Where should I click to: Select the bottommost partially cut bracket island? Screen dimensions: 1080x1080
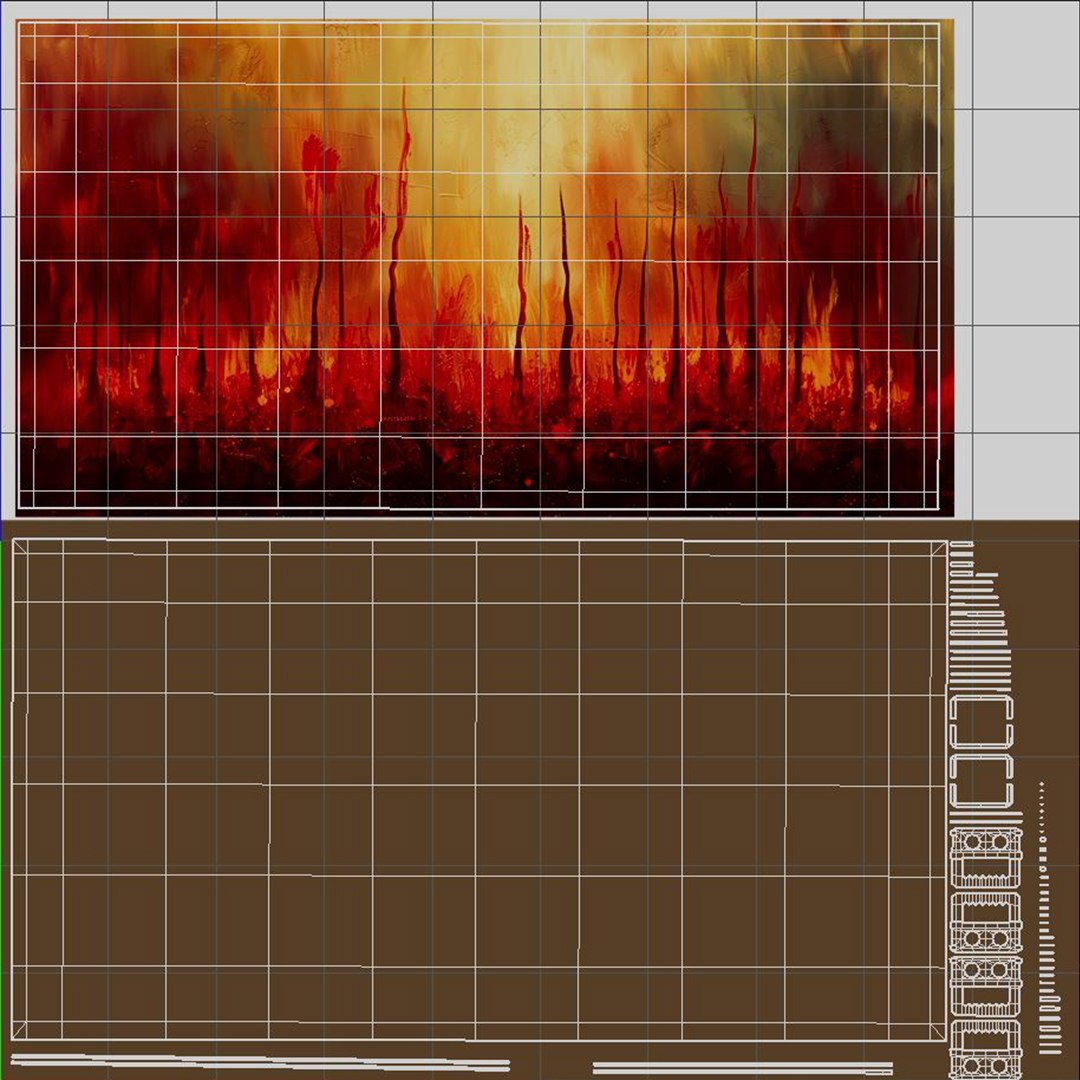tap(985, 1050)
